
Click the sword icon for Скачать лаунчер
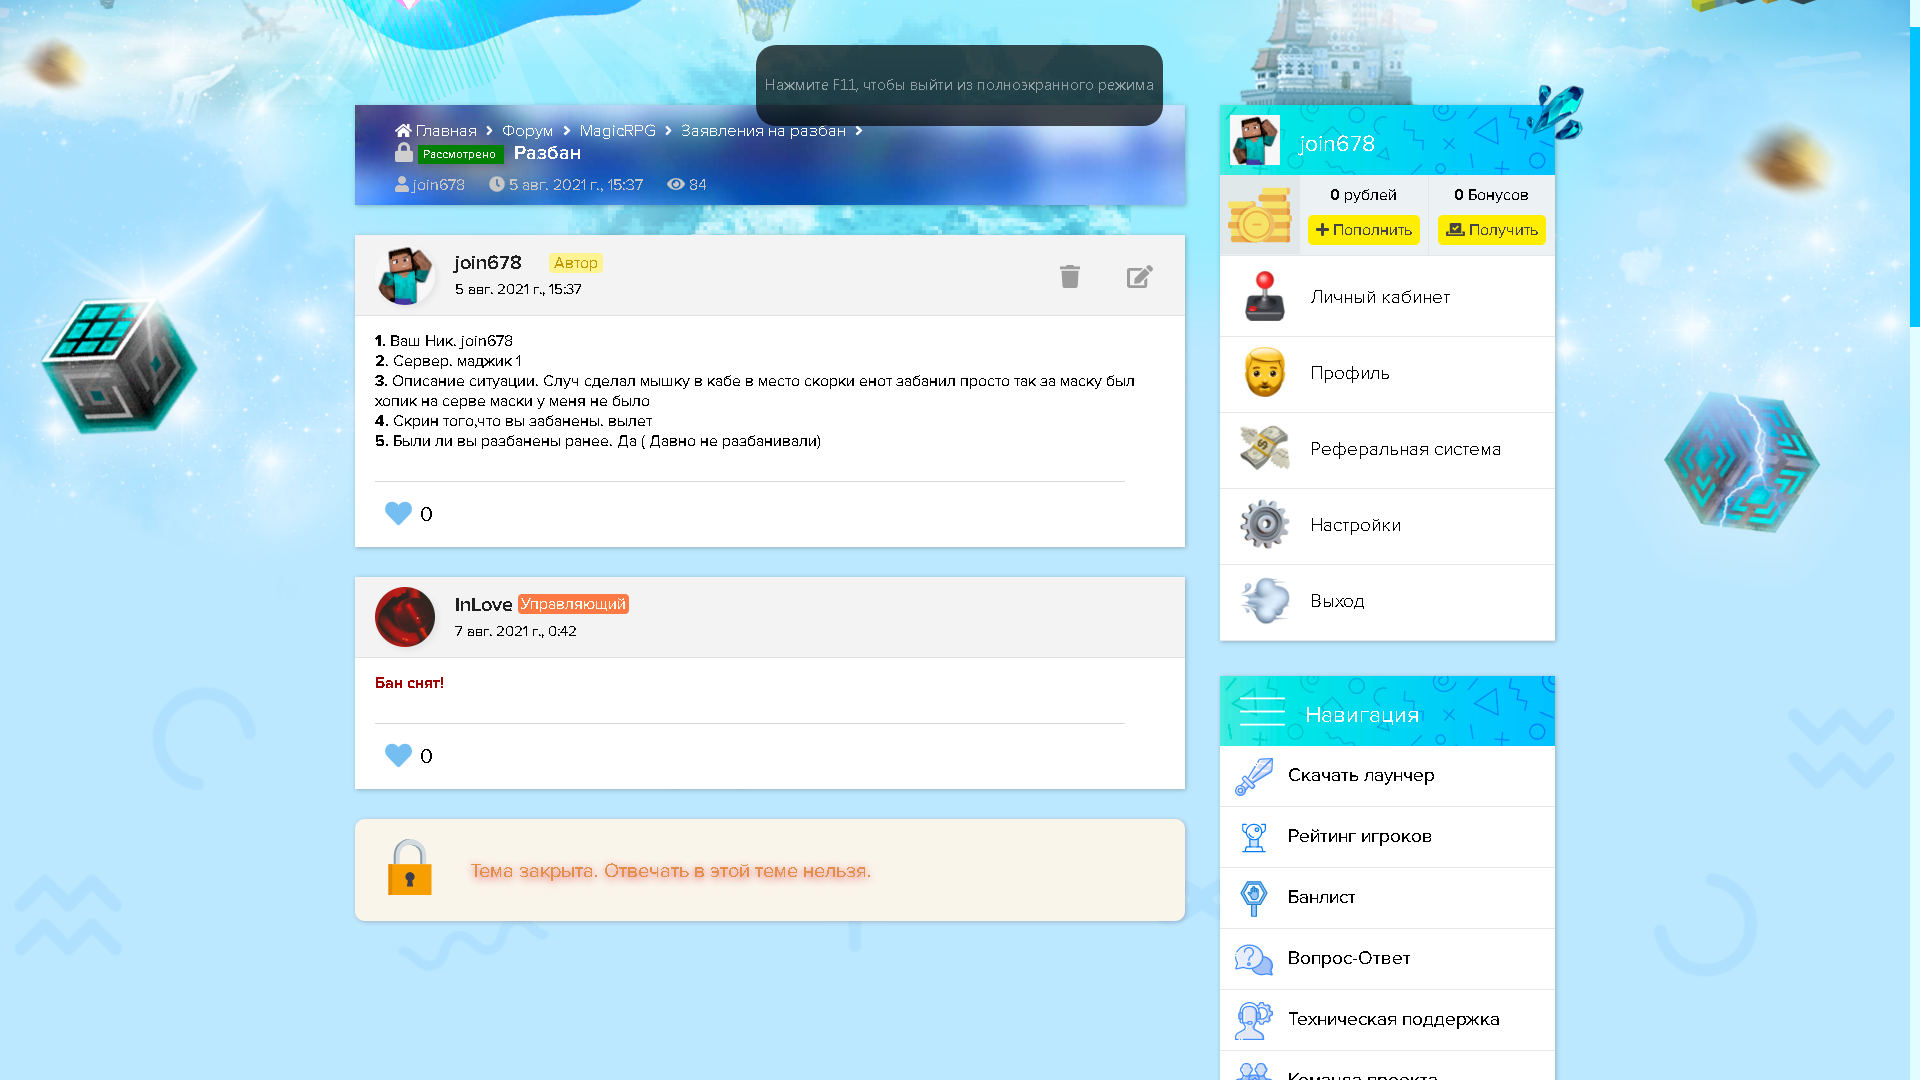[1253, 776]
